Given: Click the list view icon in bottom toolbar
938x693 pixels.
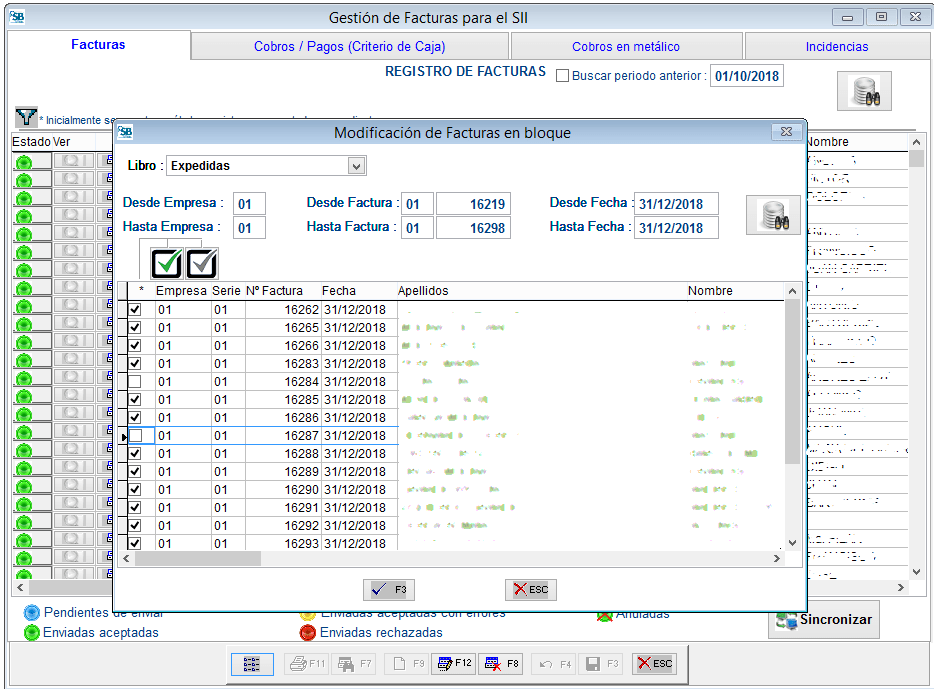Looking at the screenshot, I should click(252, 663).
